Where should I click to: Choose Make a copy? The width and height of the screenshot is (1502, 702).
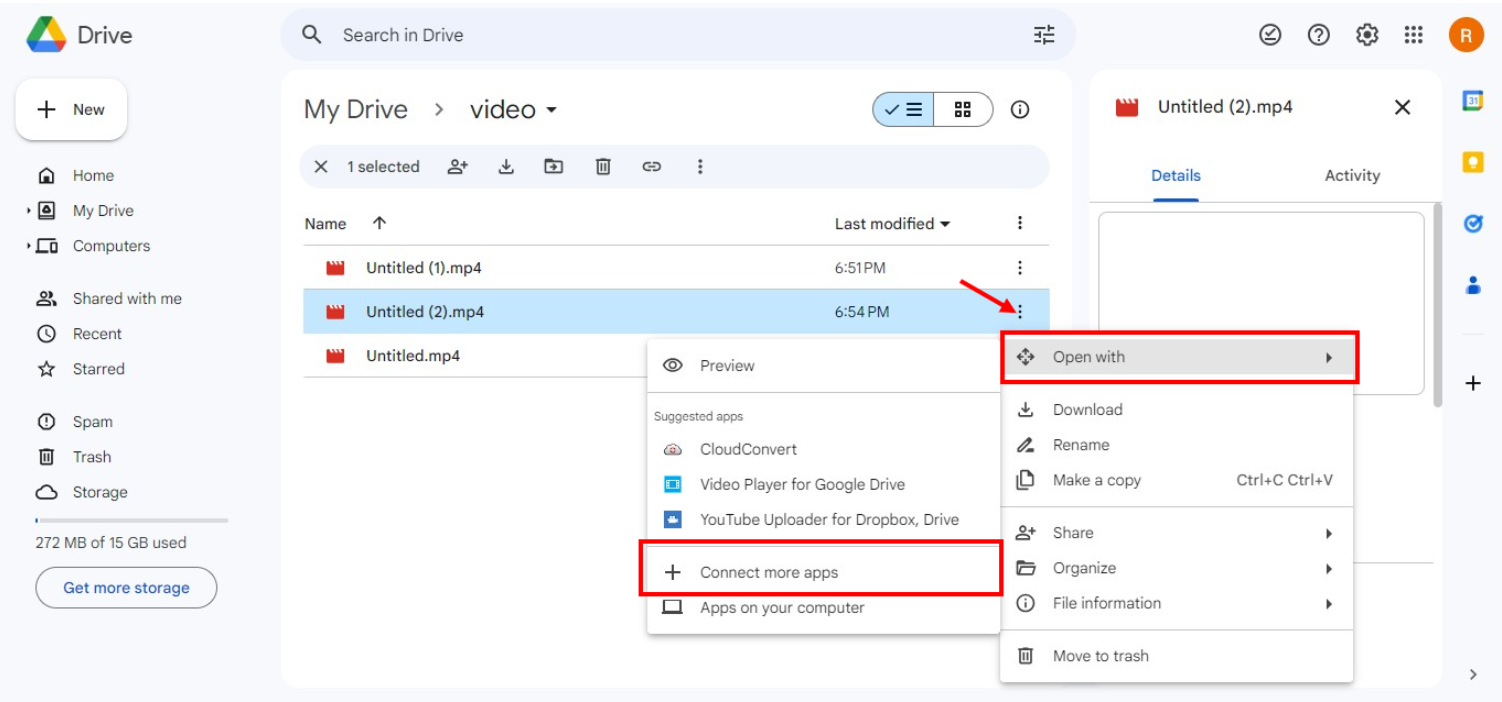(x=1178, y=480)
